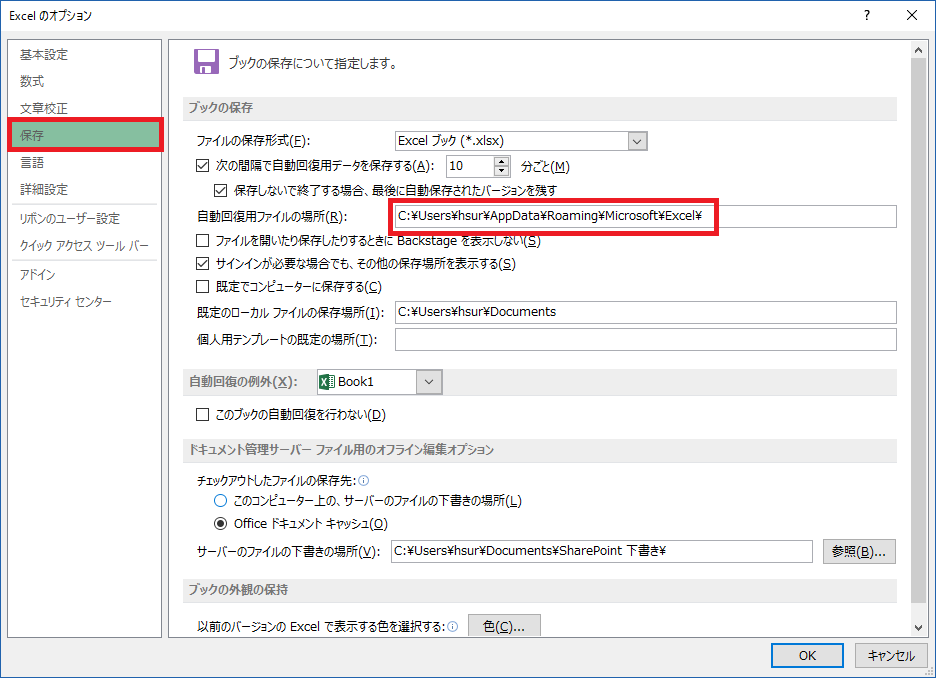Enable 'Backstage を表示しない' checkbox
This screenshot has height=678, width=936.
pyautogui.click(x=204, y=241)
